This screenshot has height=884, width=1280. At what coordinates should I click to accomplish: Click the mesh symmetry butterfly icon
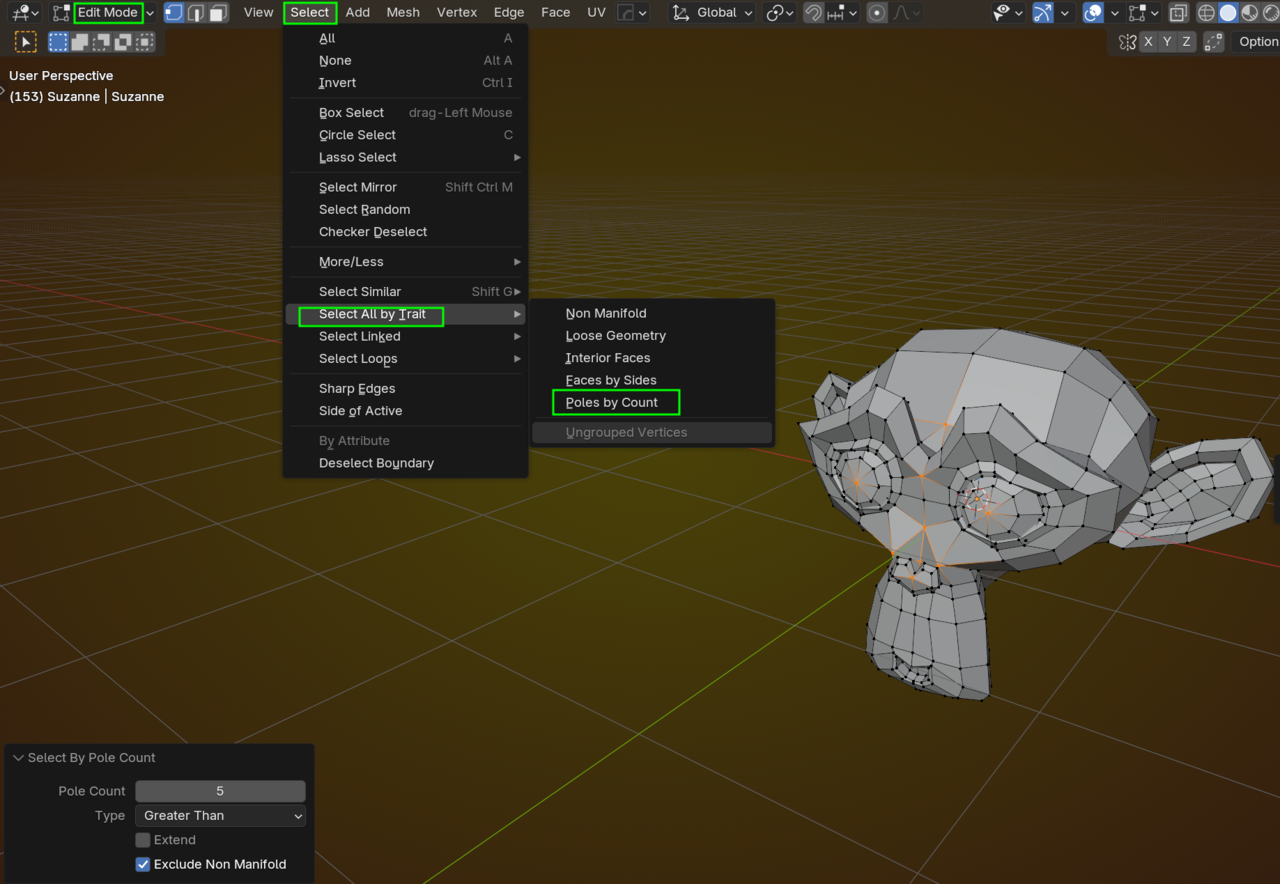(1127, 42)
